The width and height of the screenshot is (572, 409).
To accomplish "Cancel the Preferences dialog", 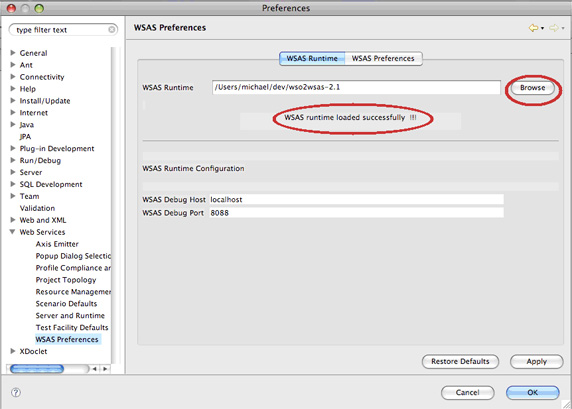I will point(467,392).
